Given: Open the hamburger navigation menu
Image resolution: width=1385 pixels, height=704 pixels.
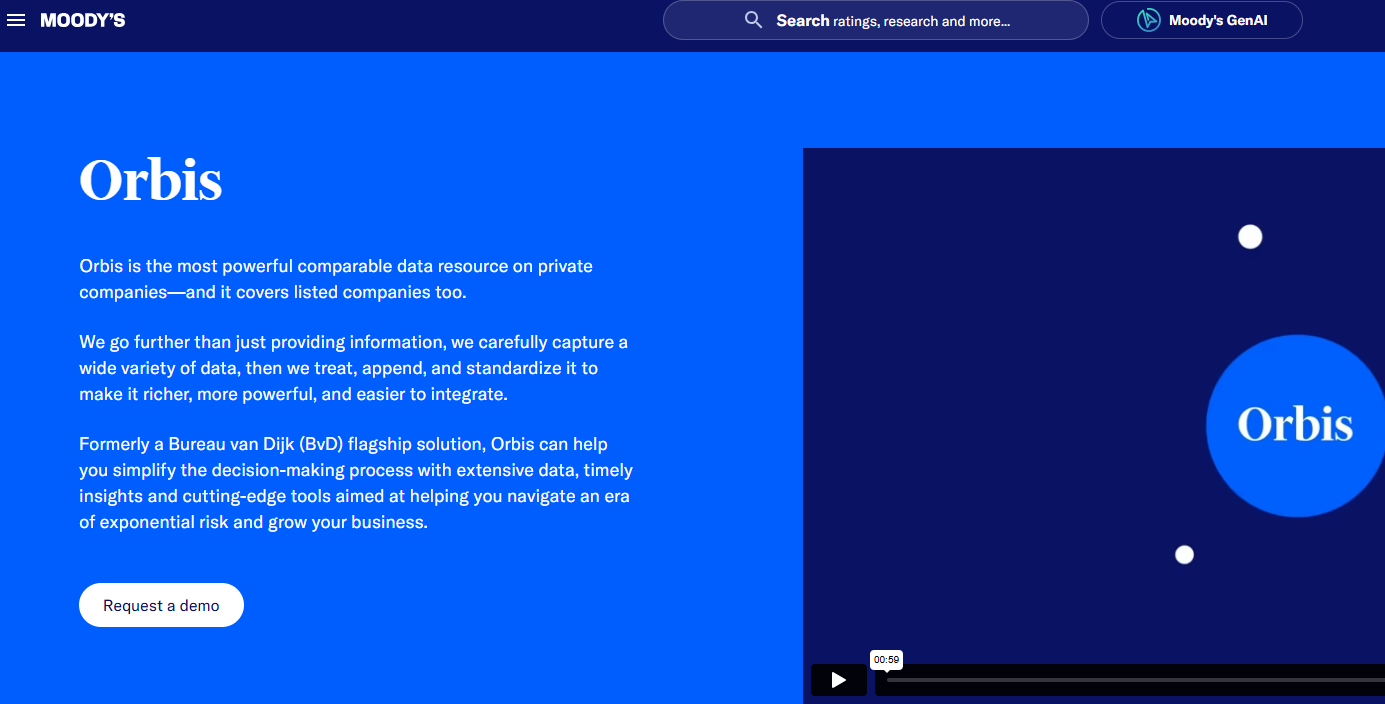Looking at the screenshot, I should tap(16, 20).
